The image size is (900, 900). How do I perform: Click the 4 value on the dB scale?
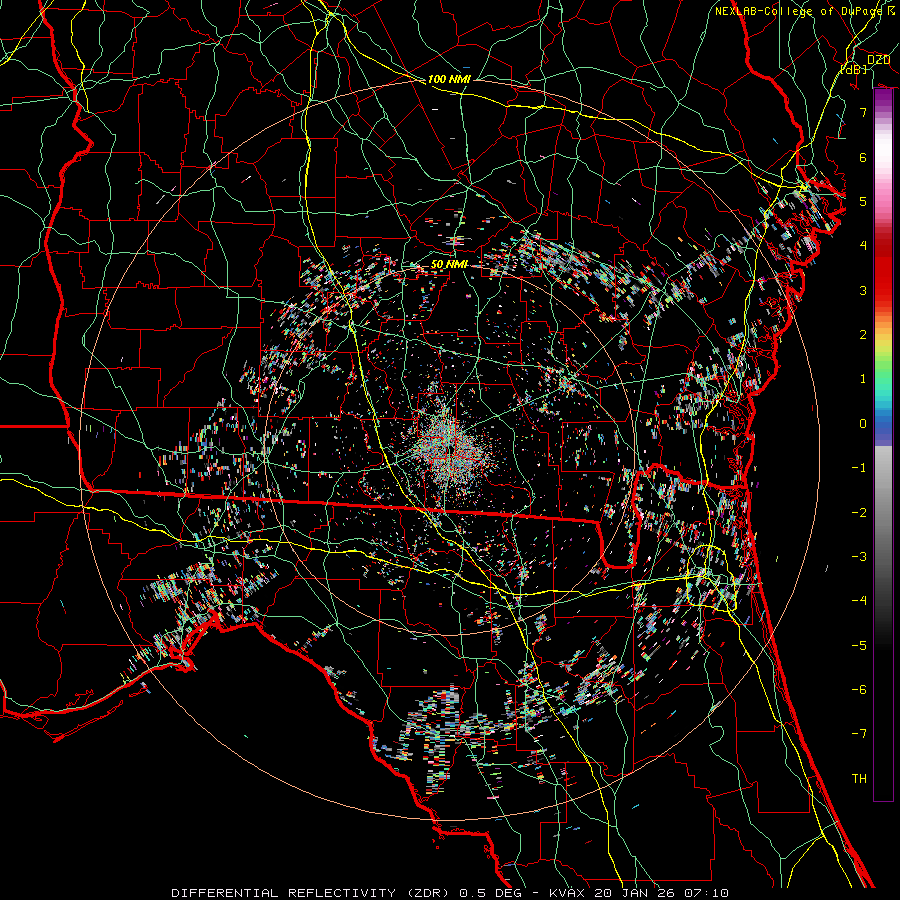tap(862, 246)
